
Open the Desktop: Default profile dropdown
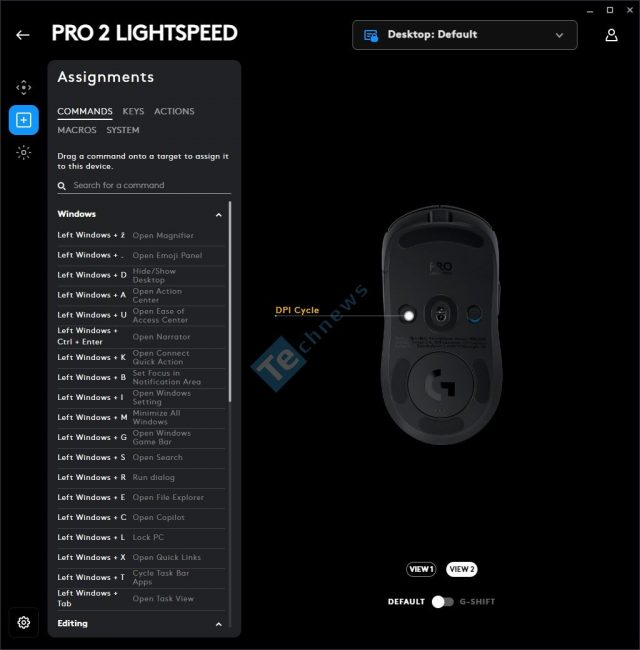tap(465, 35)
